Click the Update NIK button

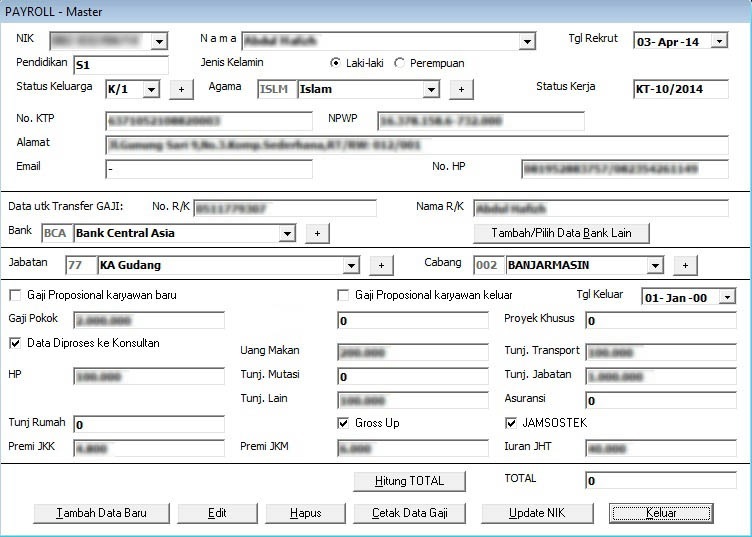(x=537, y=513)
